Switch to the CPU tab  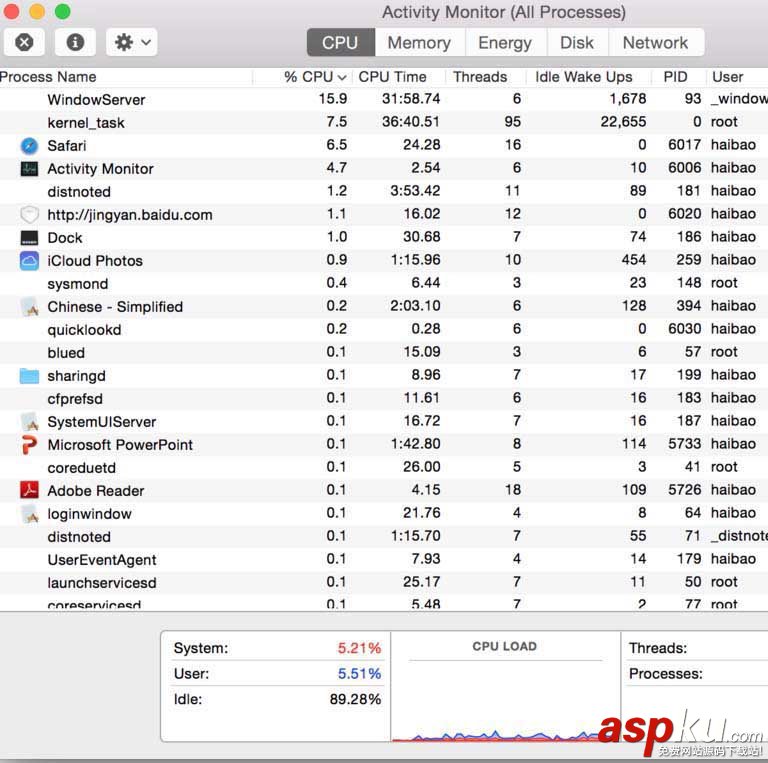pos(340,43)
